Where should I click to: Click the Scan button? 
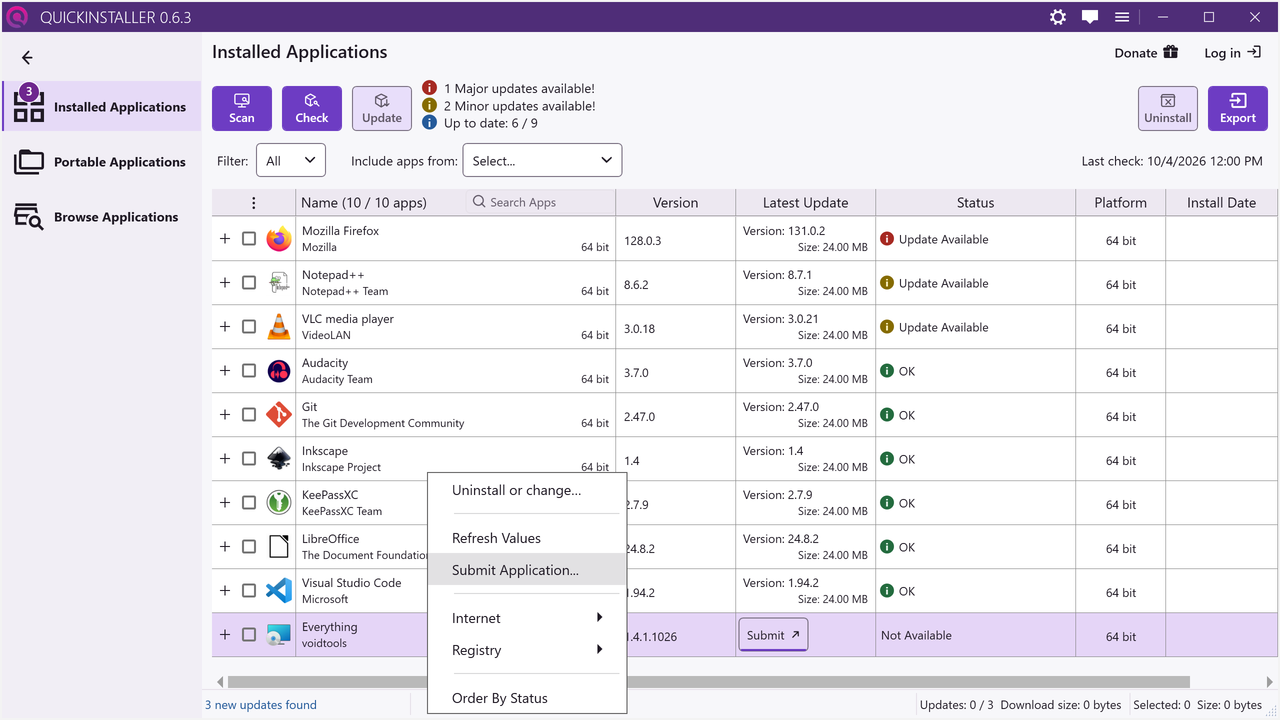point(242,108)
